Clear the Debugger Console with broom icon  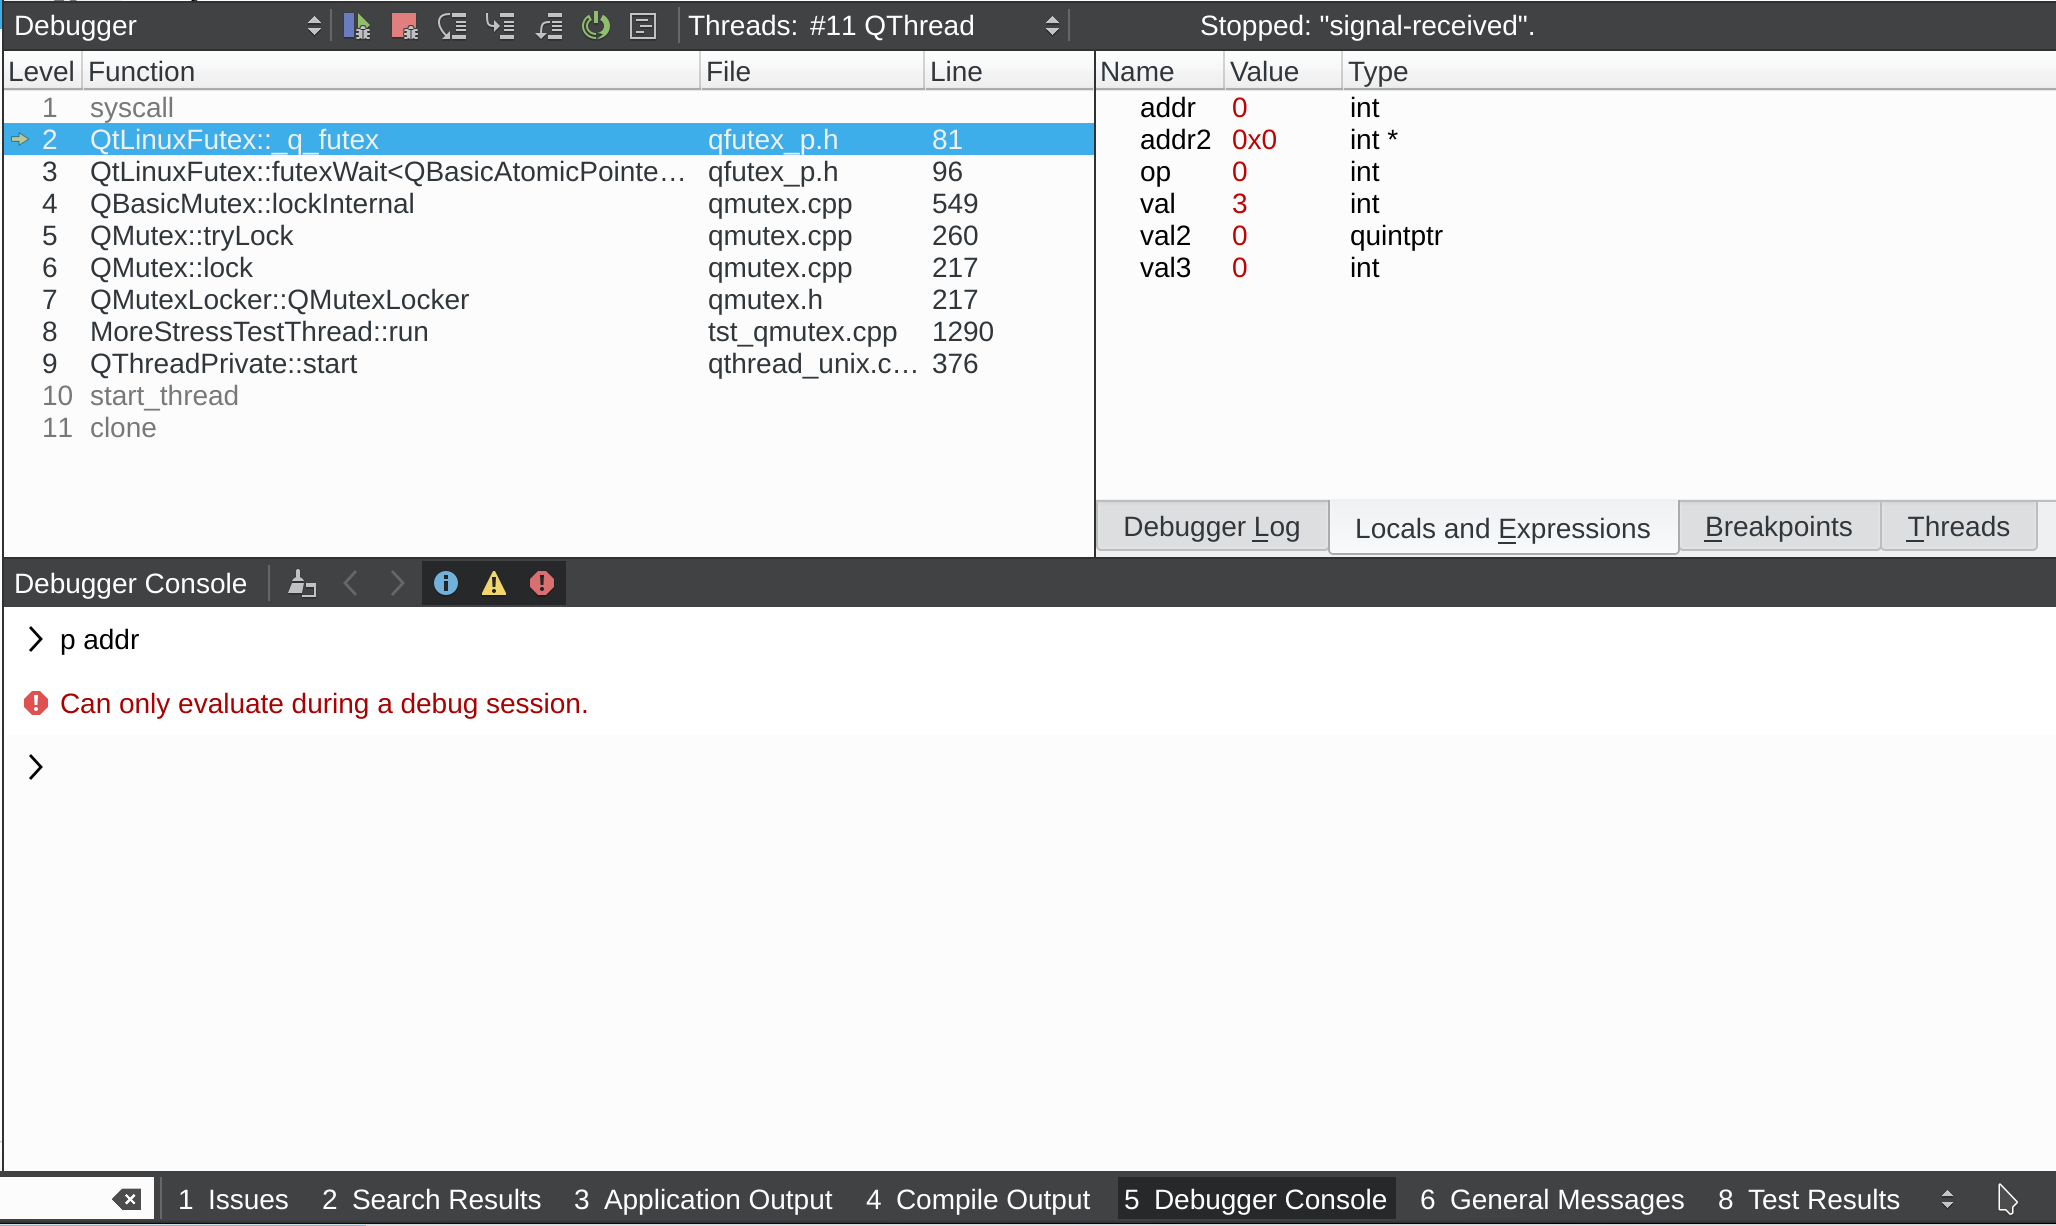click(x=302, y=583)
